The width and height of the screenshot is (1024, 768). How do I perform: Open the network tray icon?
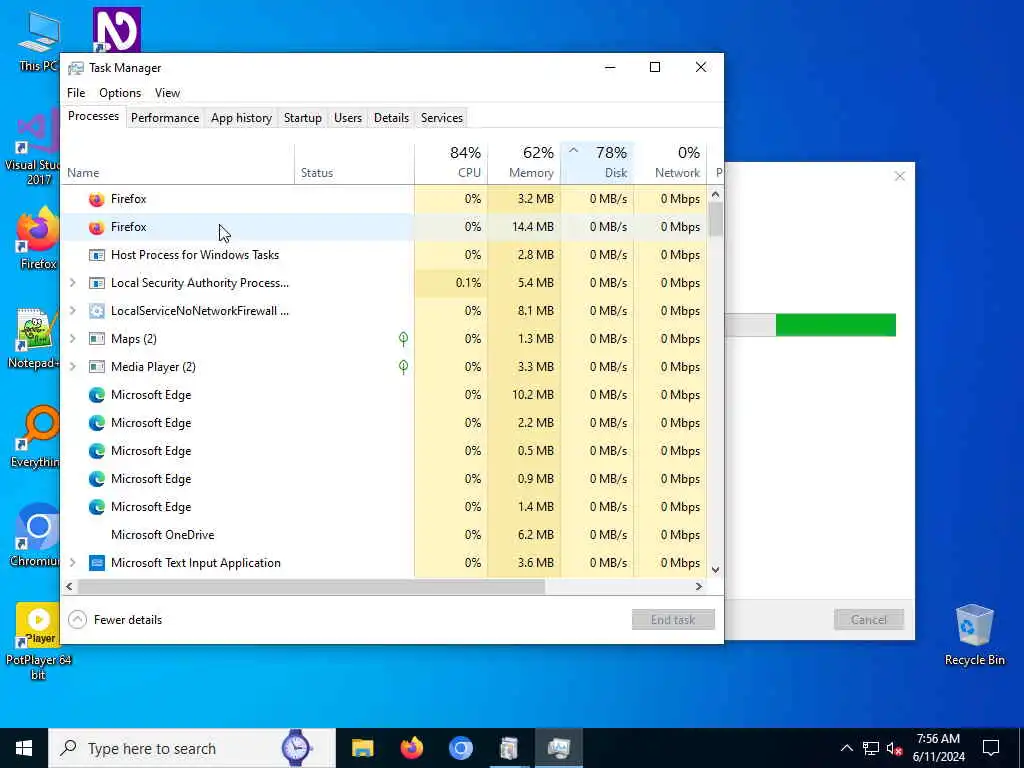[x=871, y=748]
